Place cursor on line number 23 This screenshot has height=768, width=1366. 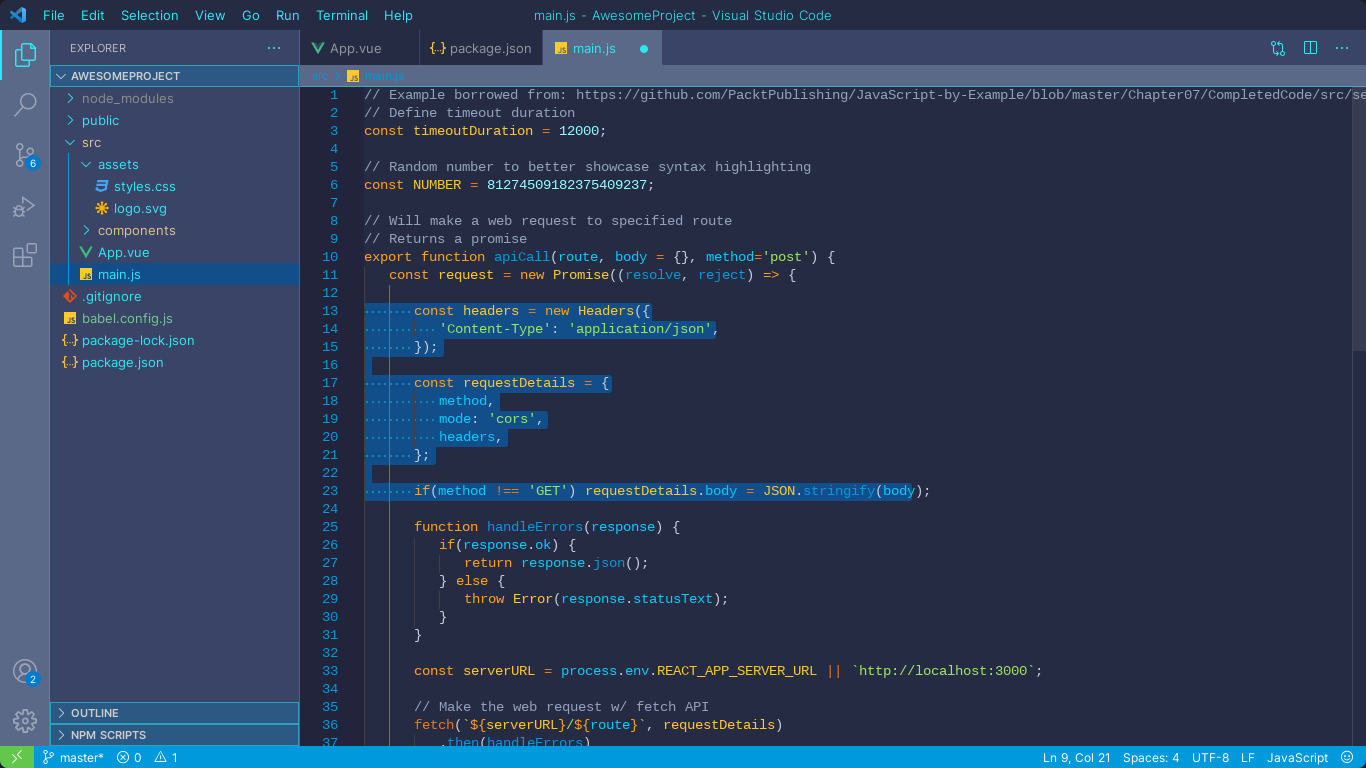coord(331,491)
